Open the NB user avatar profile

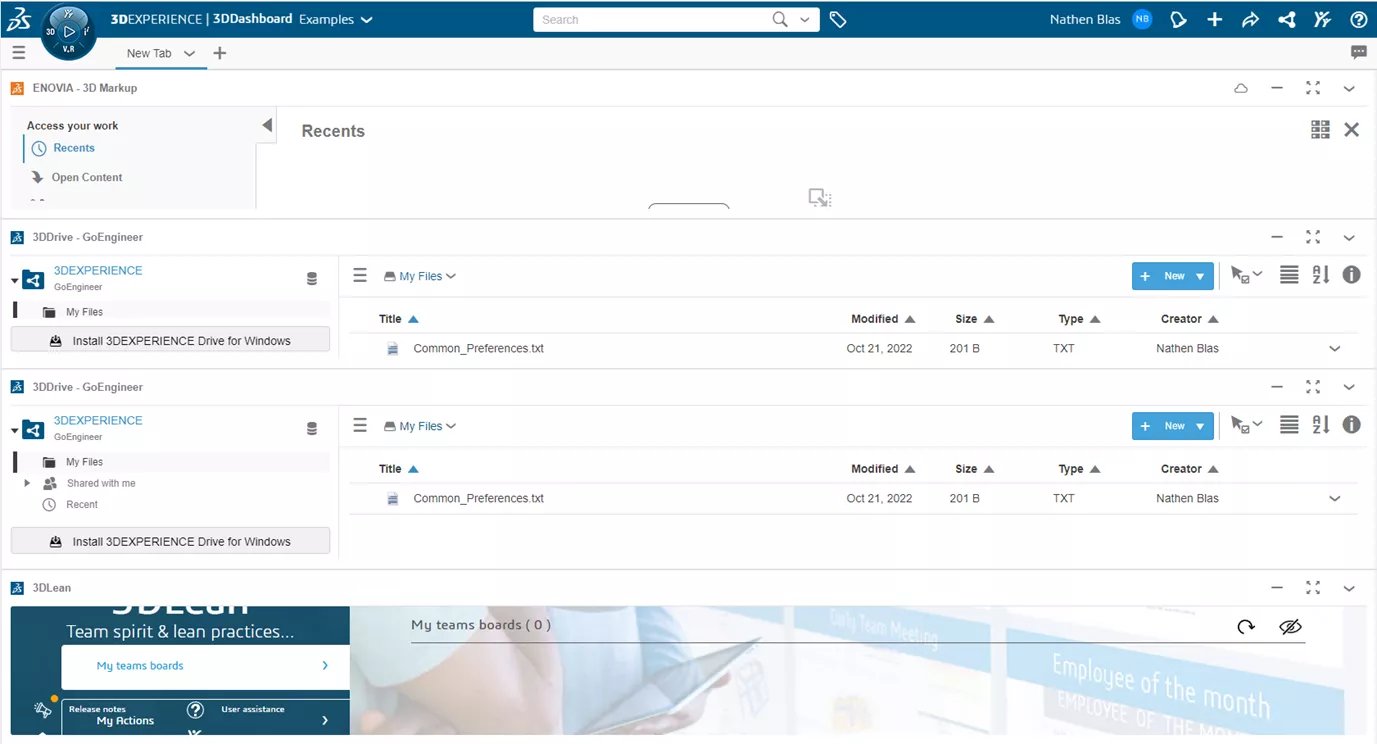point(1142,19)
